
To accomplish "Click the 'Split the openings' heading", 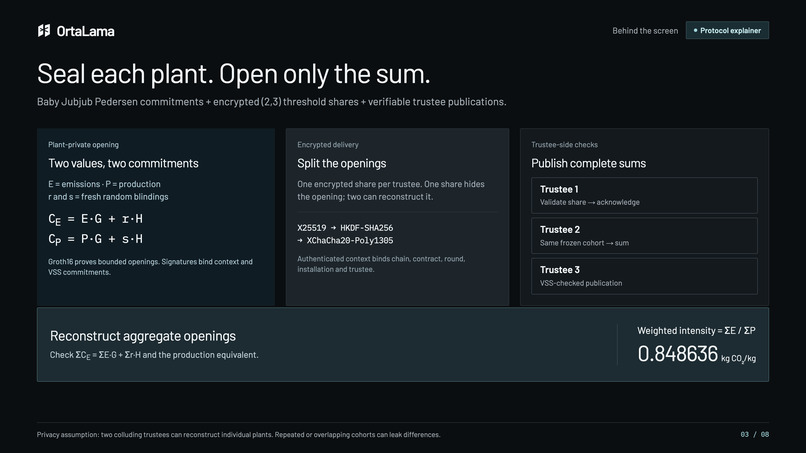I will tap(341, 164).
